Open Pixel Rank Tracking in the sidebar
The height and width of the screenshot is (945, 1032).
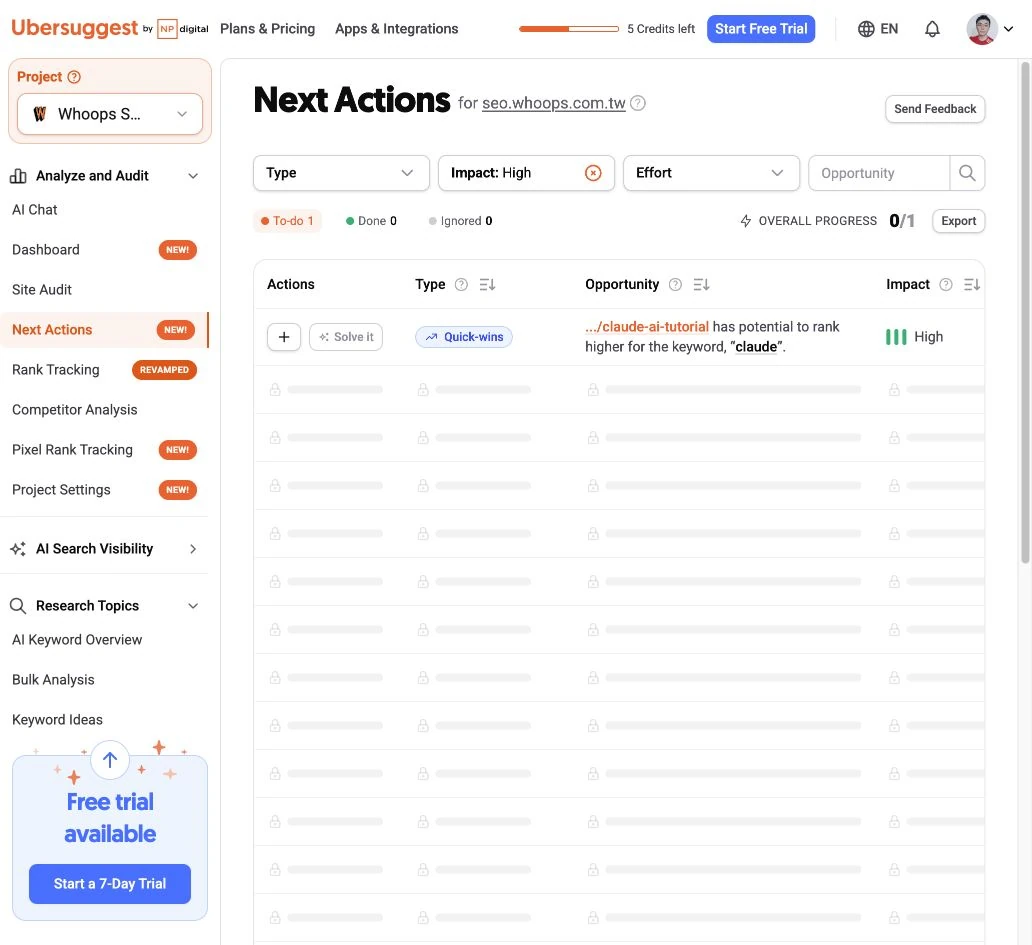(72, 450)
